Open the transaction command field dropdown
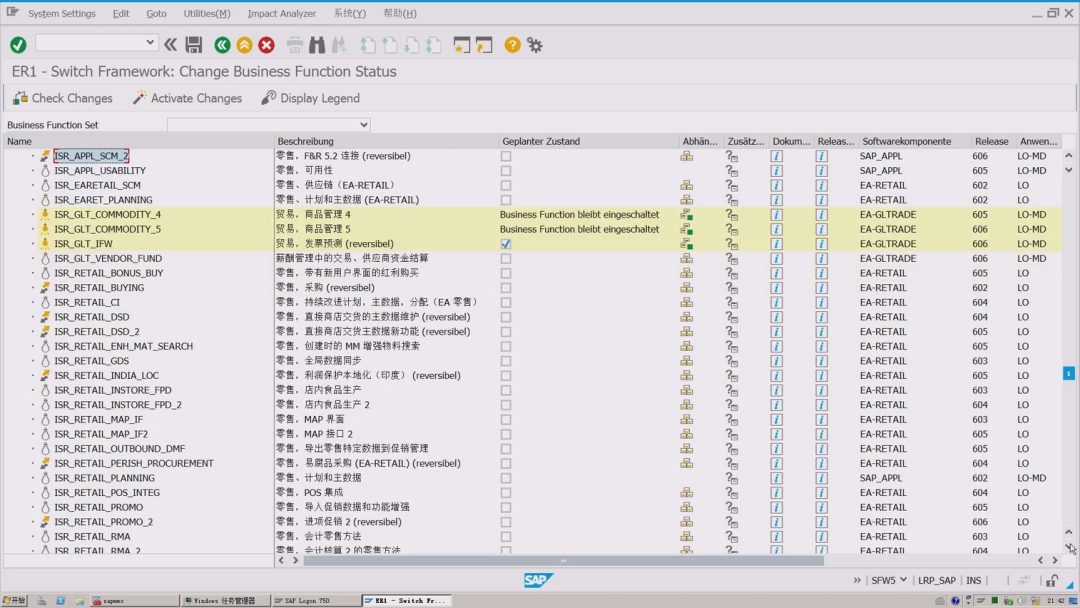This screenshot has height=608, width=1080. coord(149,43)
